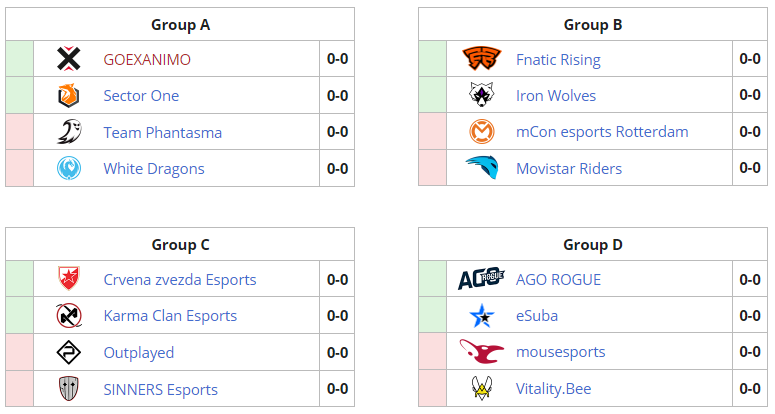Image resolution: width=775 pixels, height=414 pixels.
Task: Click the mousesports logo icon
Action: click(481, 352)
